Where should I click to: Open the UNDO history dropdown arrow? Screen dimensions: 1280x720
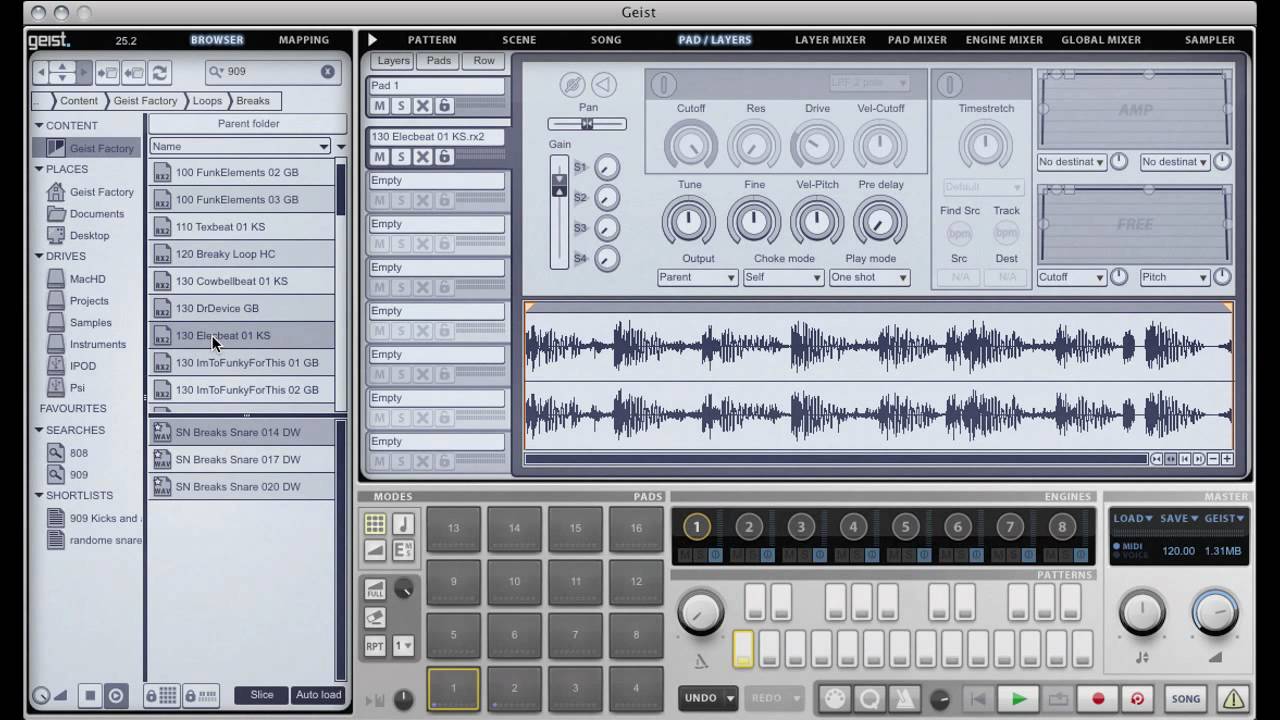[x=731, y=698]
